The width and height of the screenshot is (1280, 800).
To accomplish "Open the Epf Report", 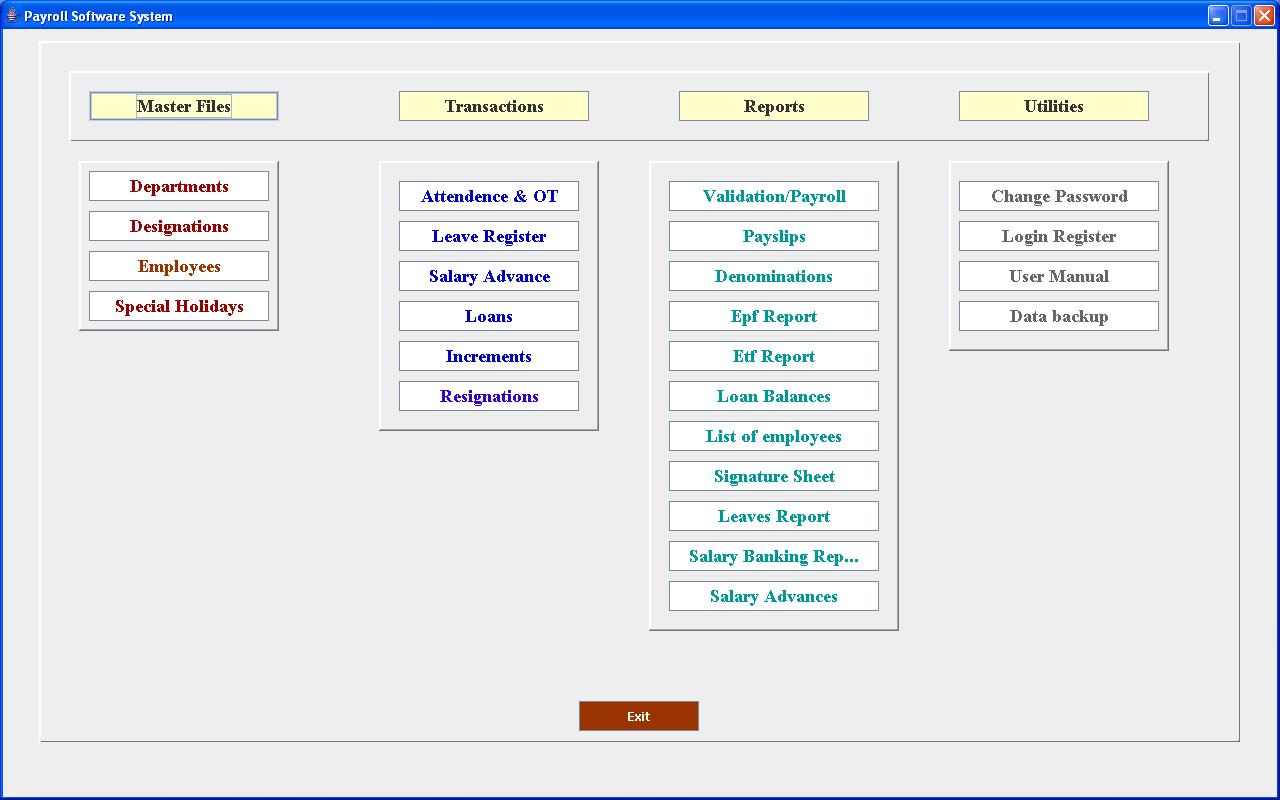I will tap(773, 316).
